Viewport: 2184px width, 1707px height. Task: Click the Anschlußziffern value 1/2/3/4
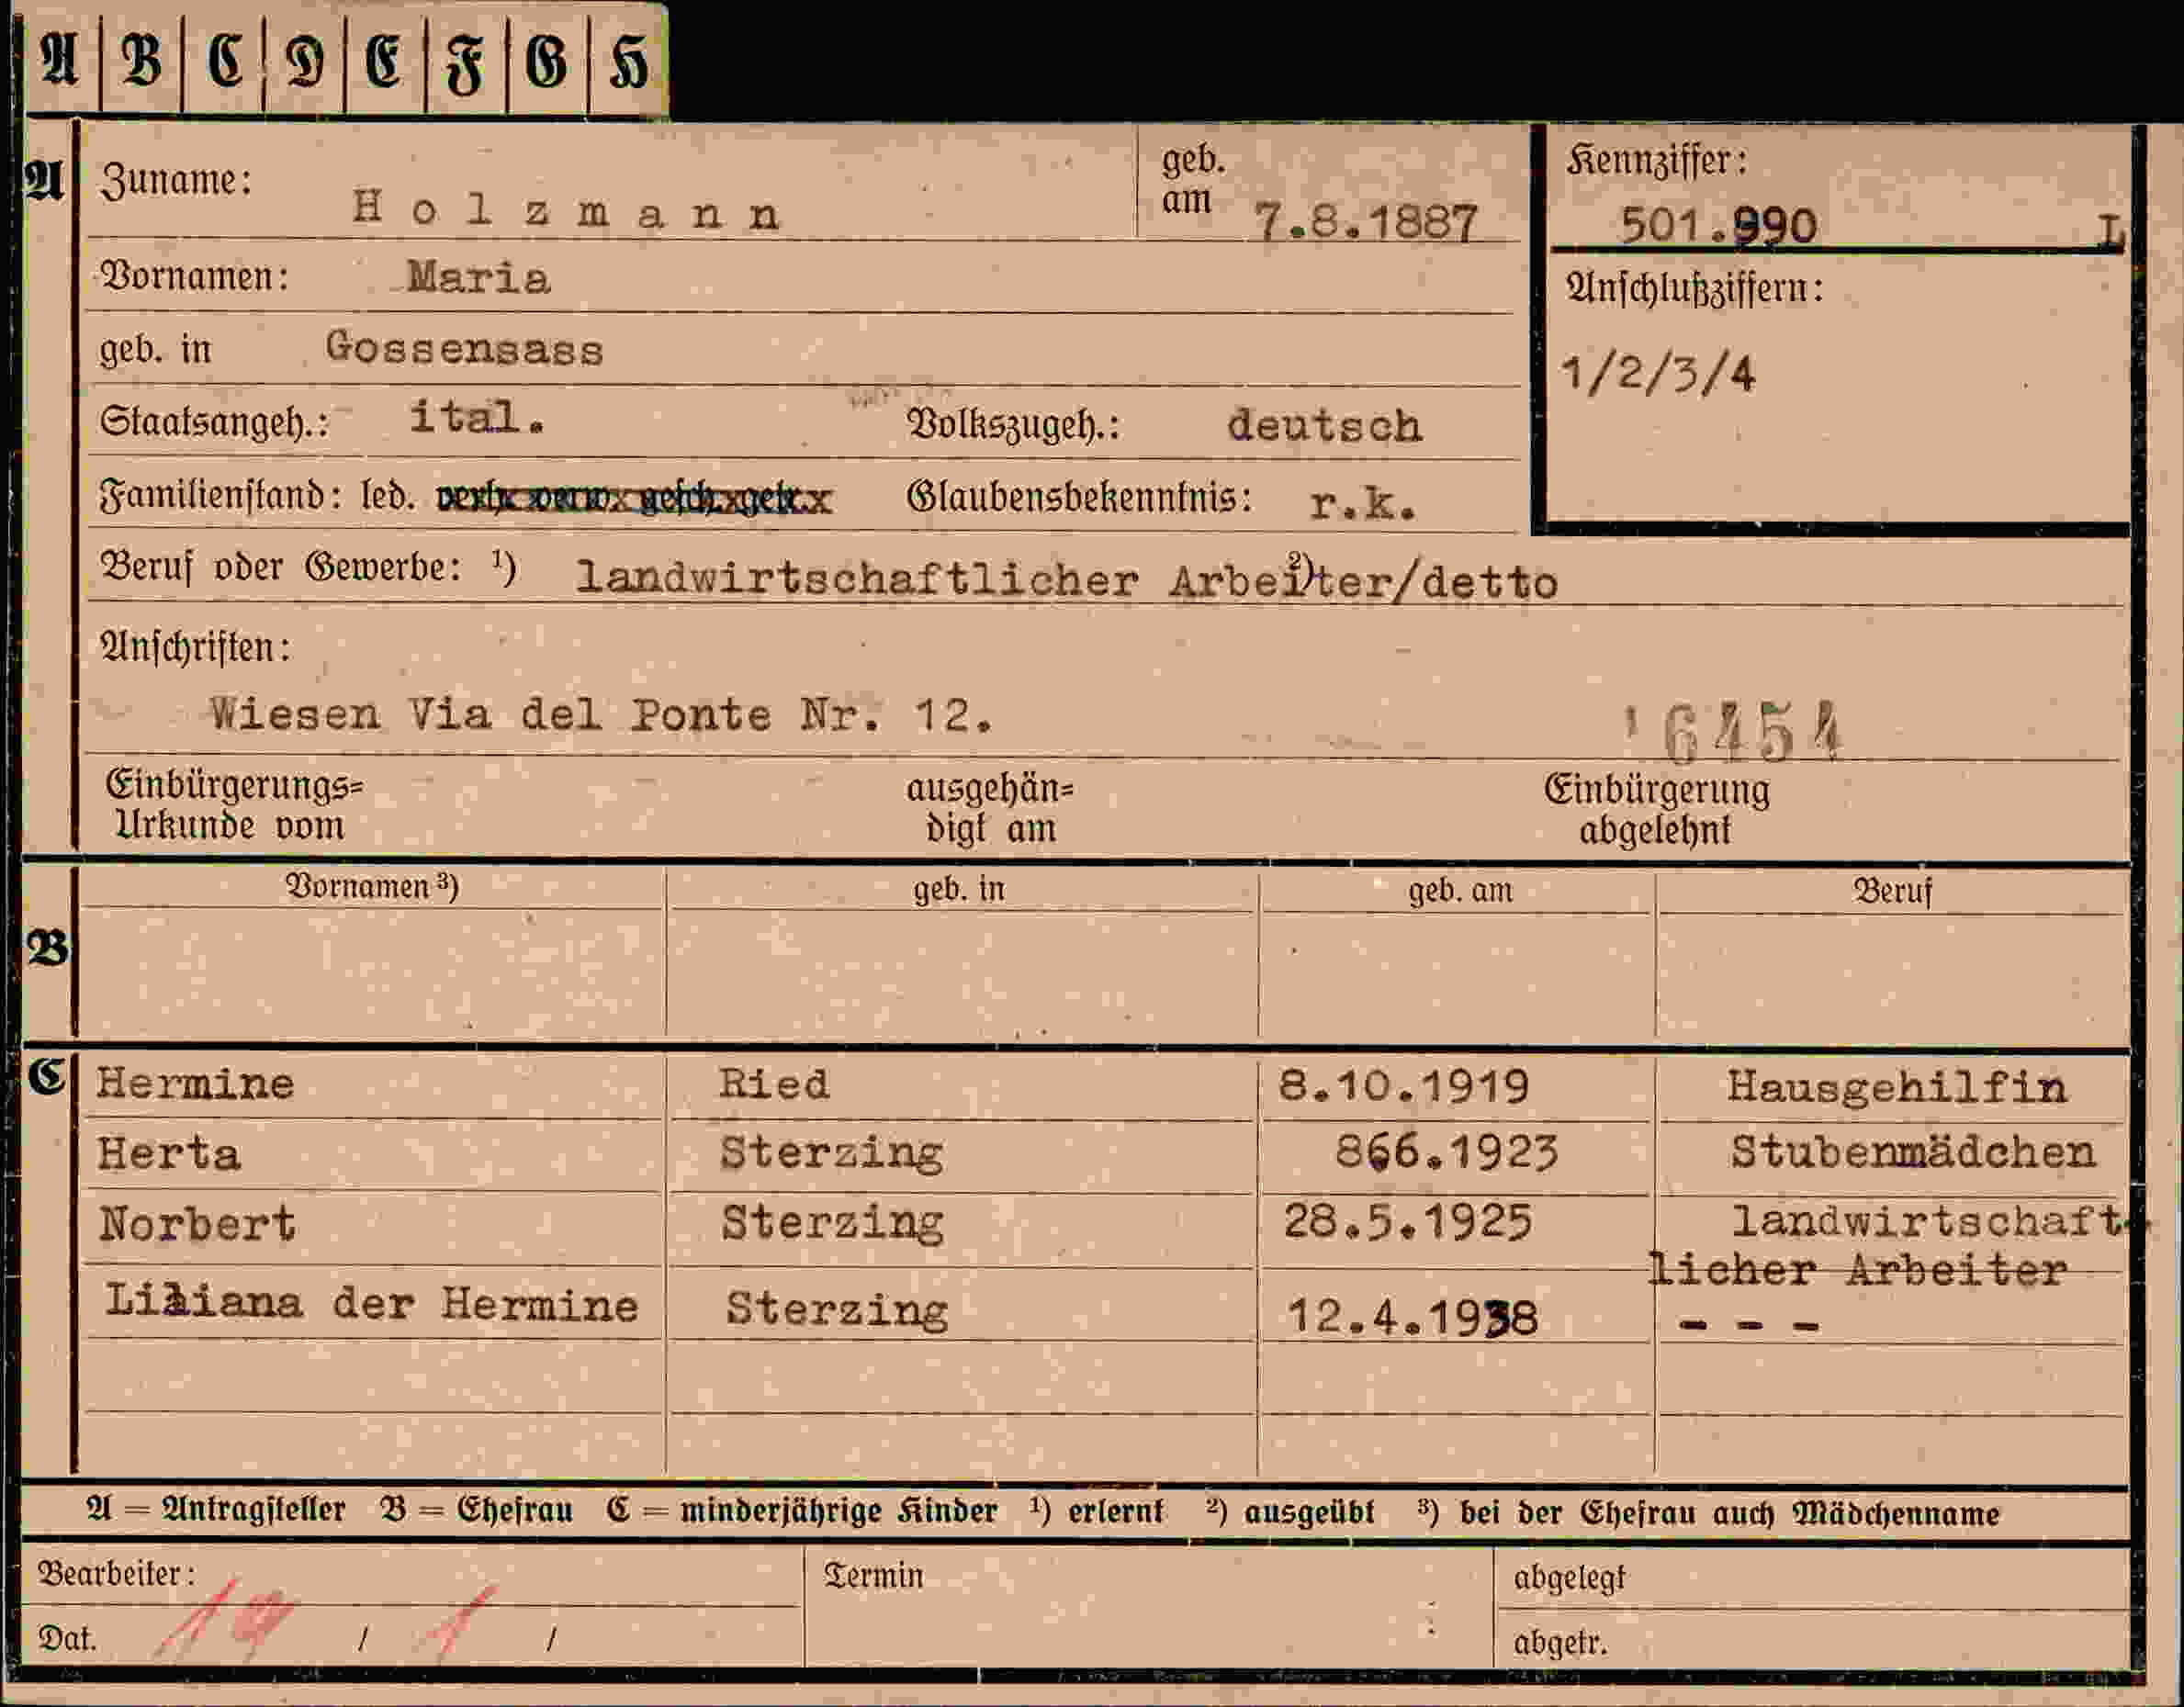(1658, 373)
